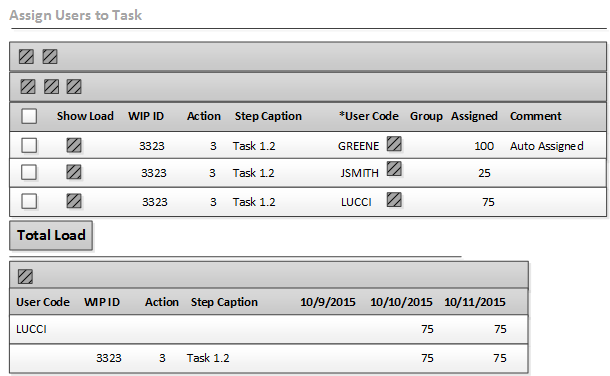Click Show Load icon for GREENE row

coord(74,146)
